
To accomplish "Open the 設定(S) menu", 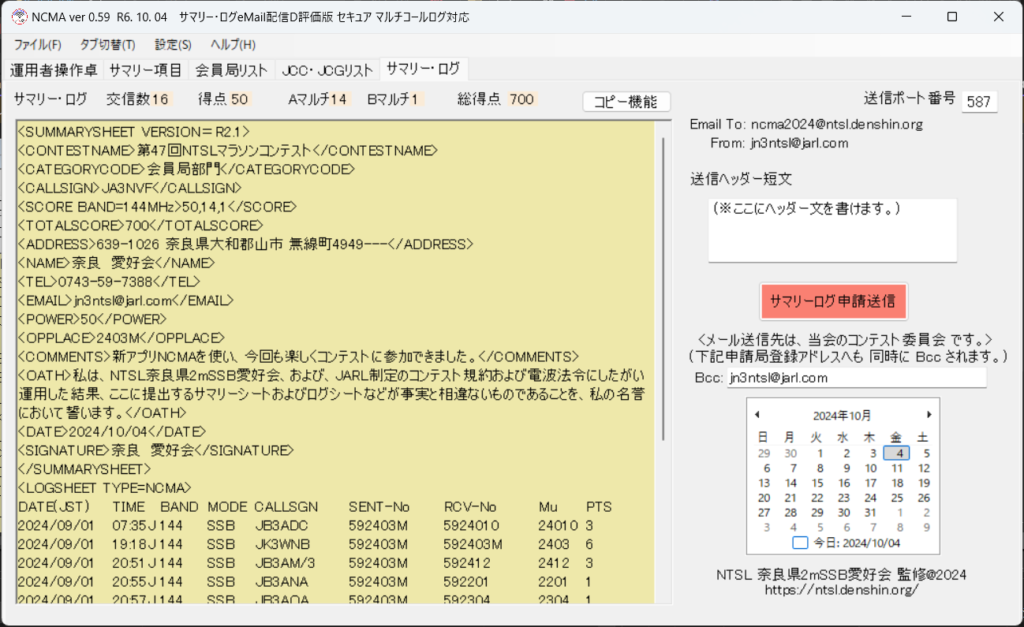I will click(173, 45).
